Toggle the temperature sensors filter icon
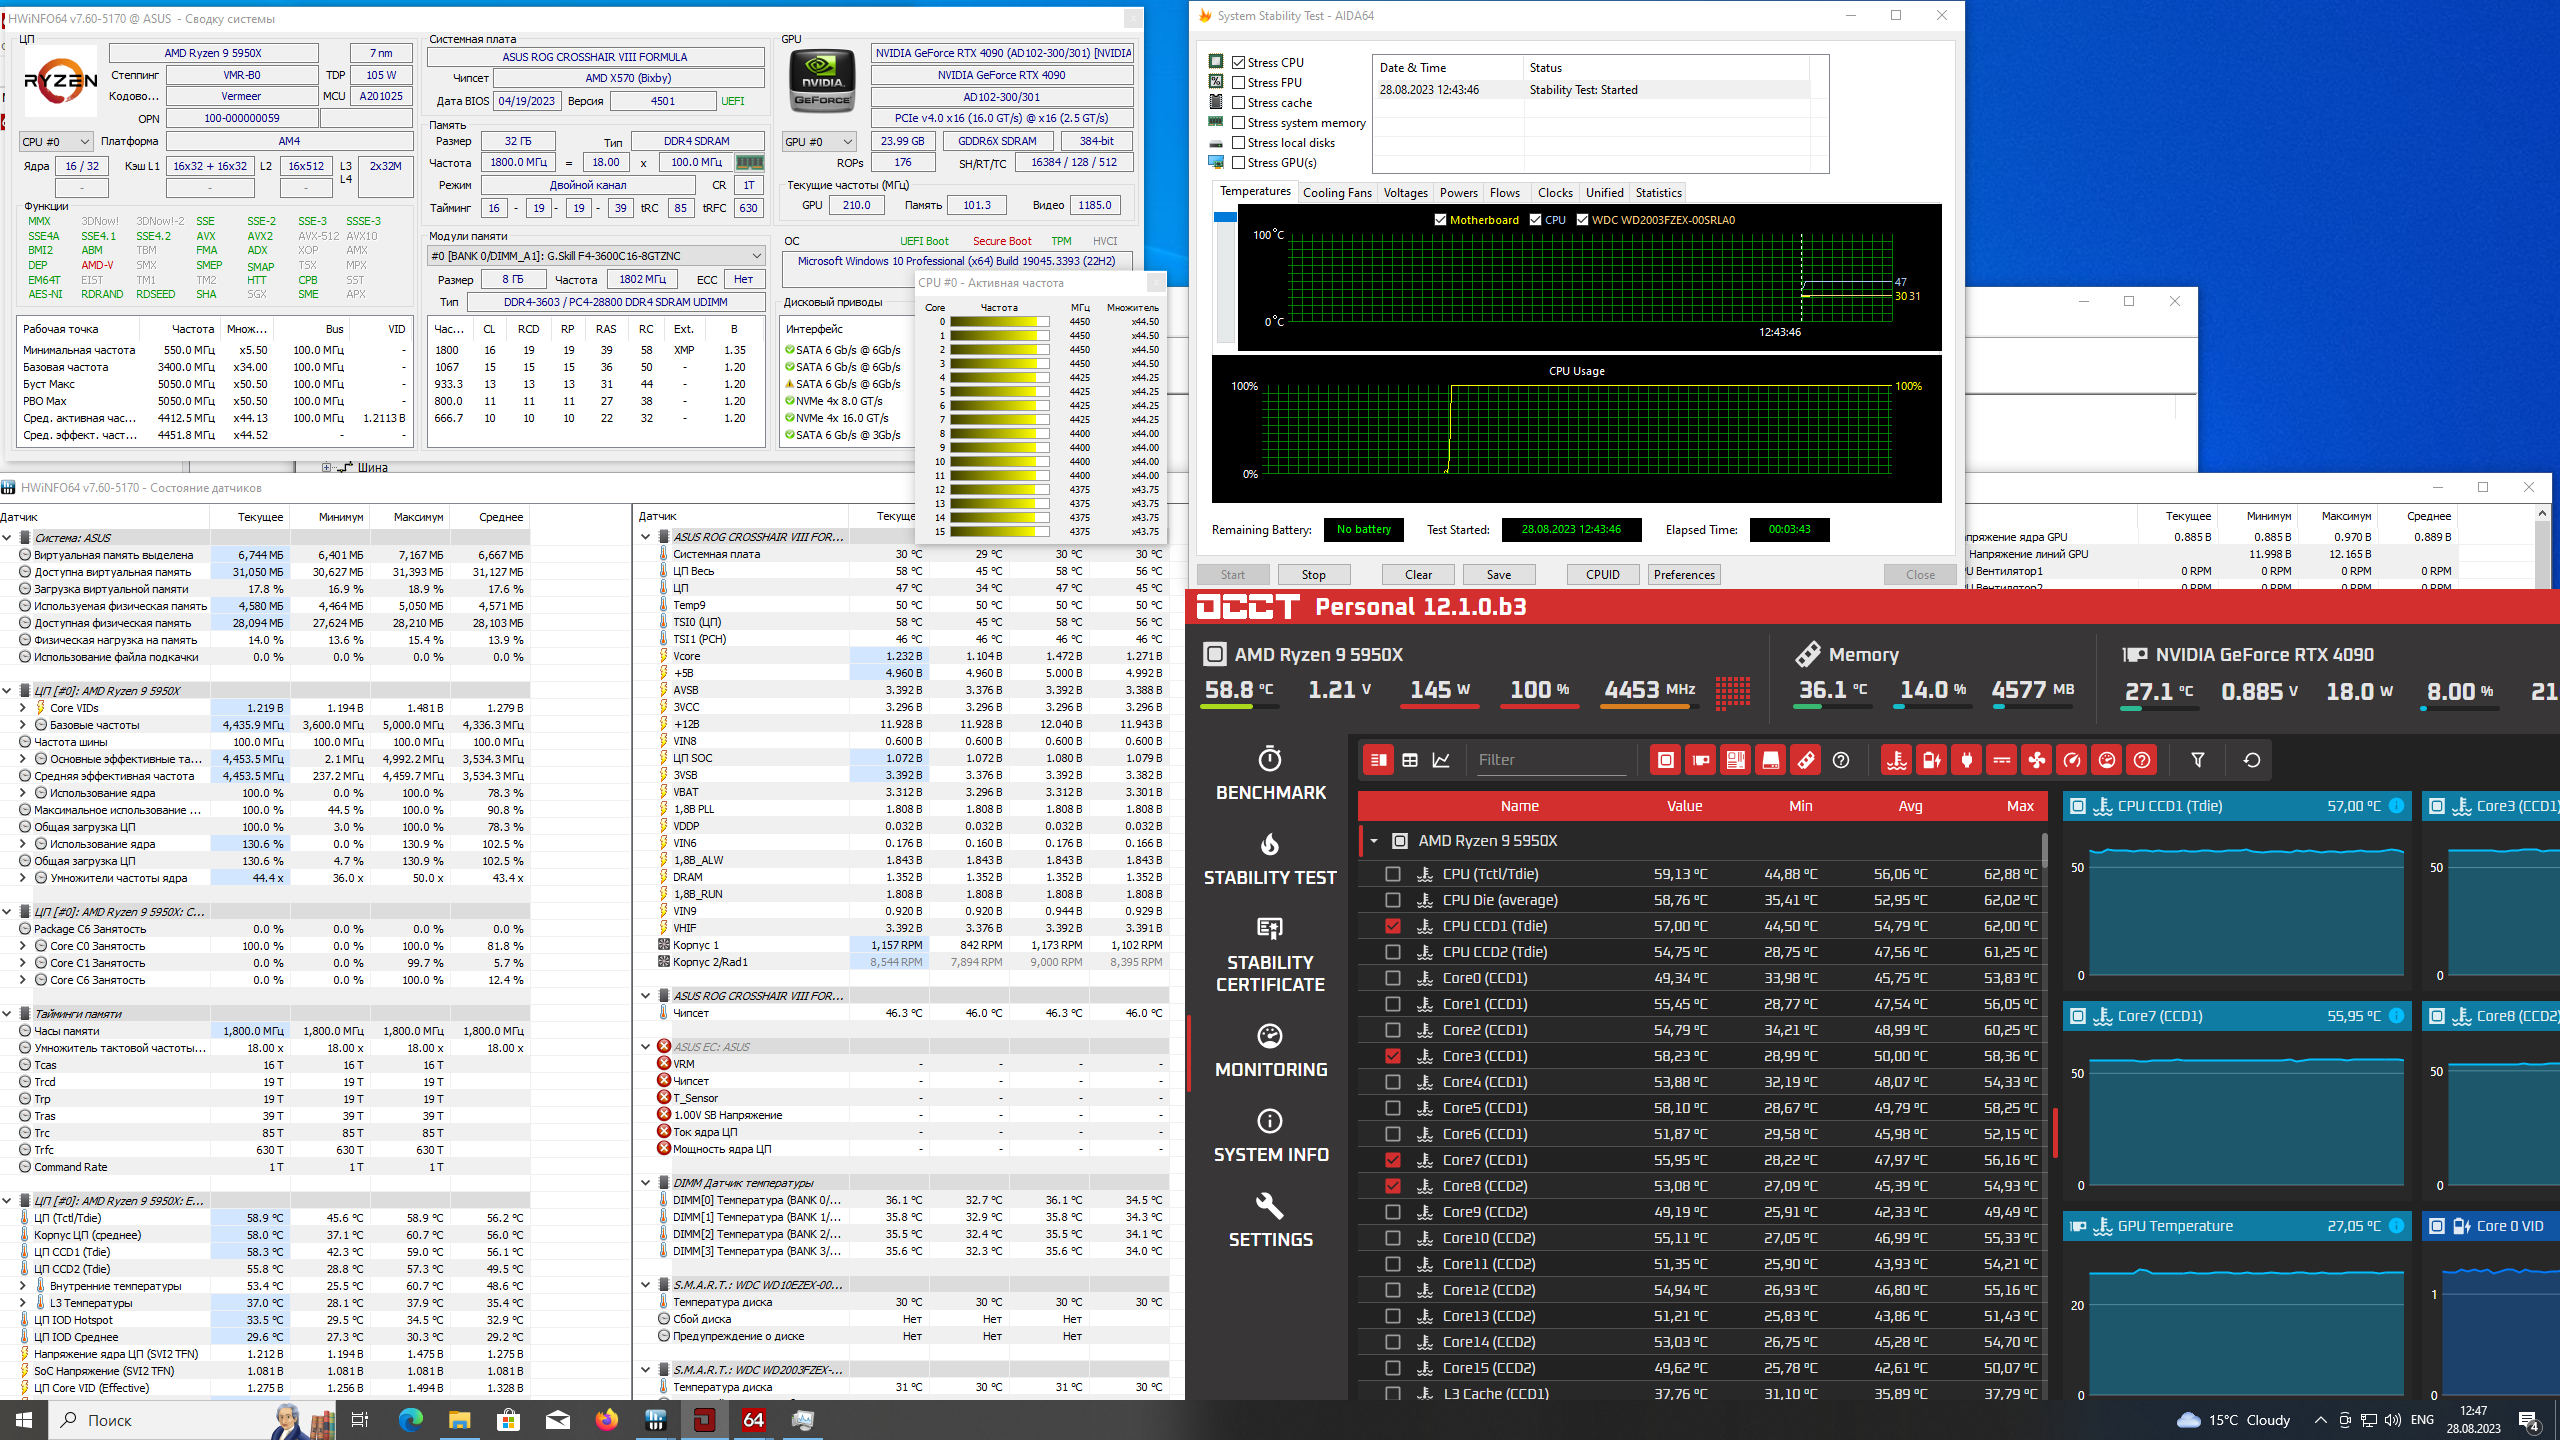Viewport: 2560px width, 1440px height. [x=1896, y=760]
